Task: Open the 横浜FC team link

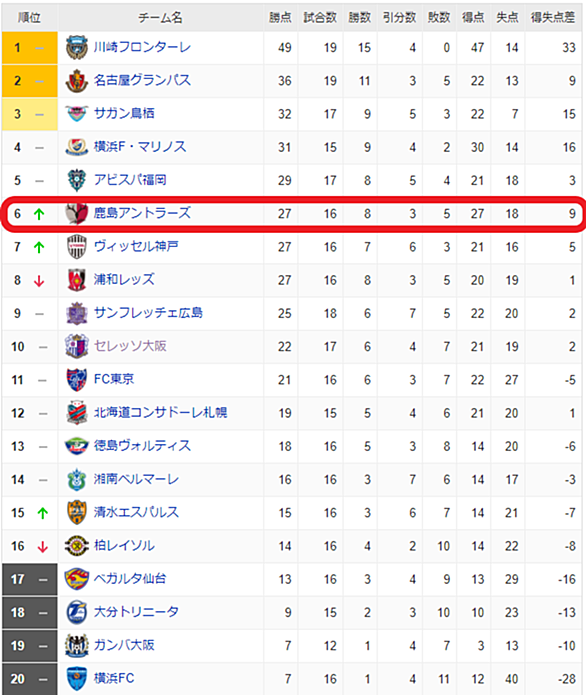Action: pos(114,678)
